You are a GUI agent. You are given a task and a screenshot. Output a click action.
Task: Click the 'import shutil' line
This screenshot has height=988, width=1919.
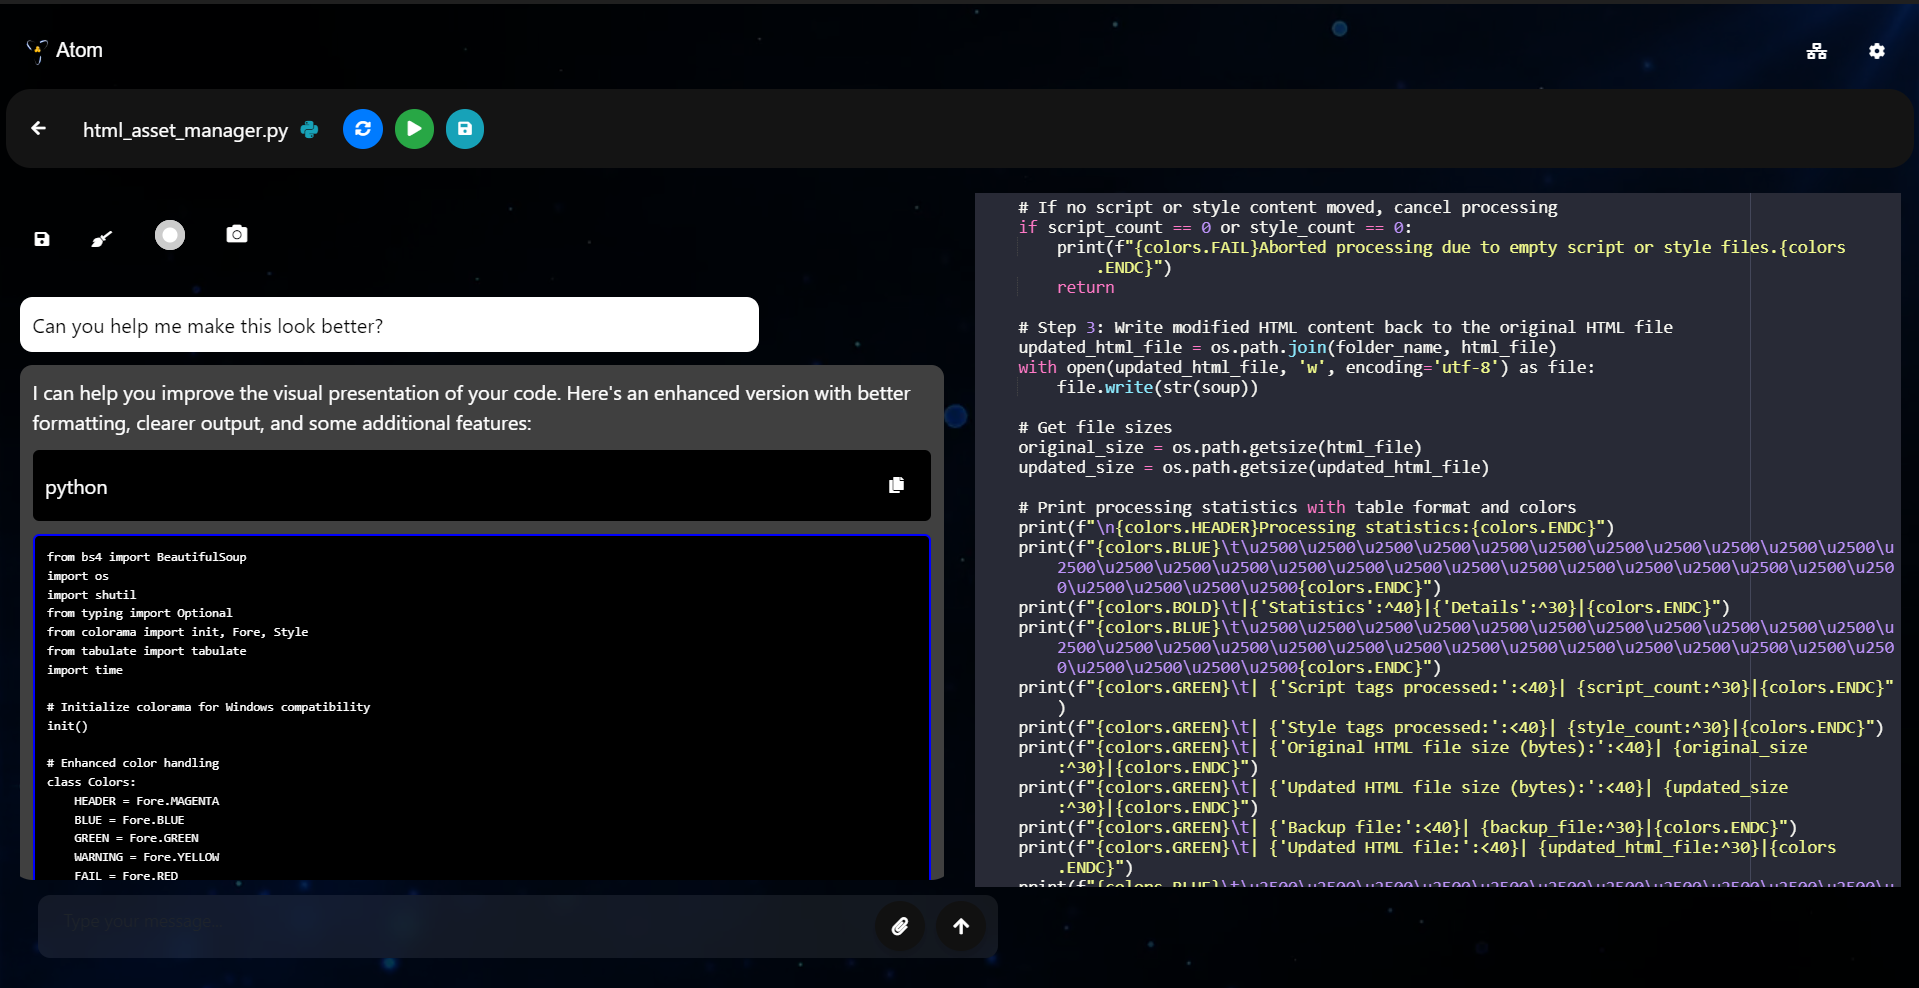(x=91, y=595)
